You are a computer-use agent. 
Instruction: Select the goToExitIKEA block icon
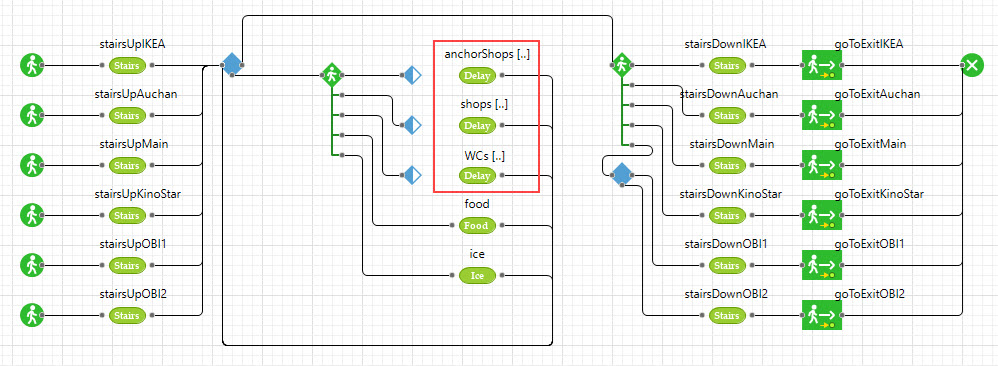tap(821, 65)
